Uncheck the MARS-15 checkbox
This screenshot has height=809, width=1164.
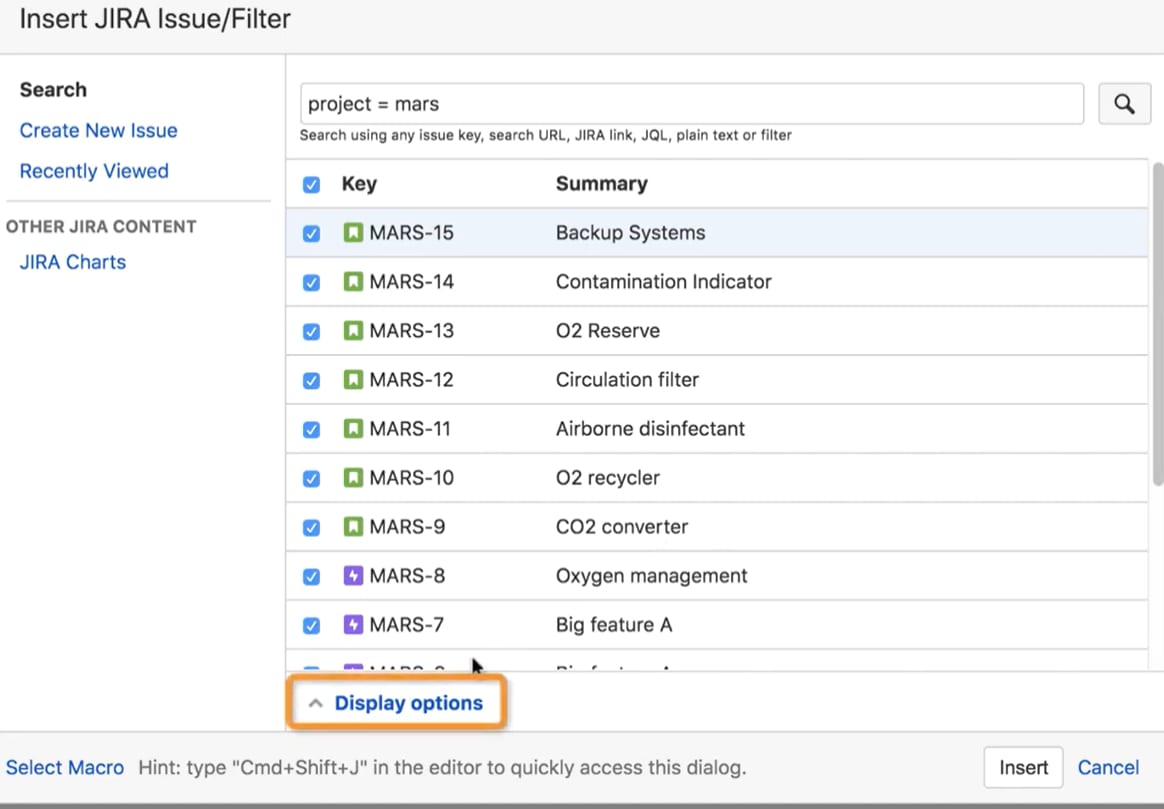click(311, 234)
